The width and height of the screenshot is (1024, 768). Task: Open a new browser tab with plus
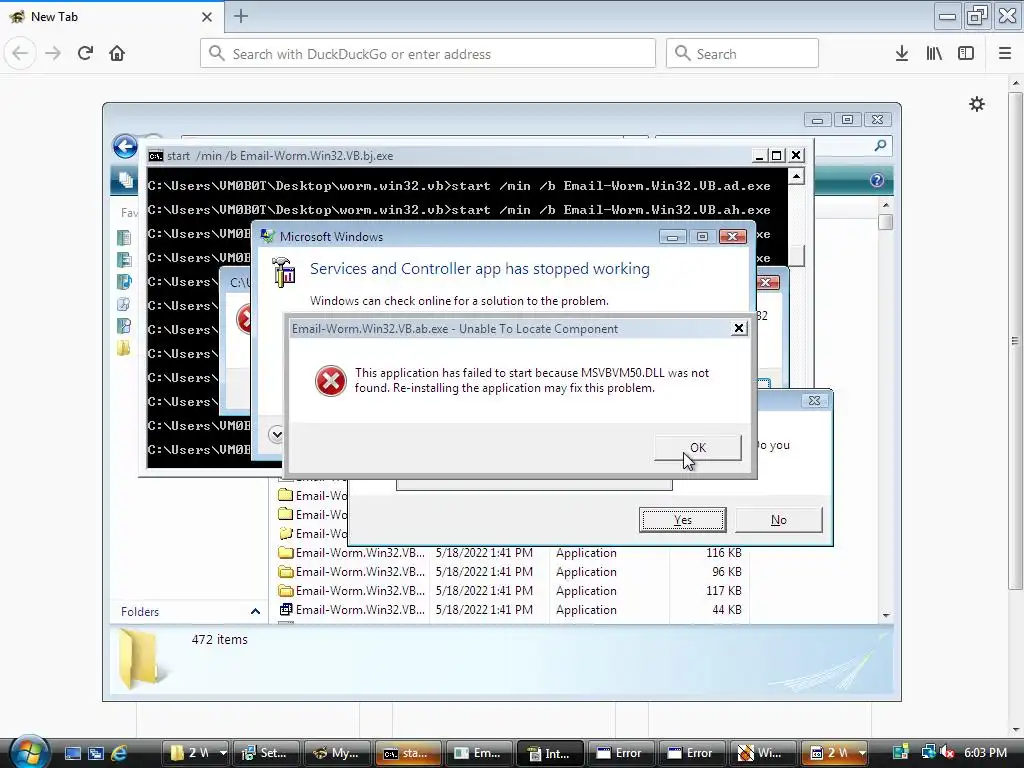point(241,16)
